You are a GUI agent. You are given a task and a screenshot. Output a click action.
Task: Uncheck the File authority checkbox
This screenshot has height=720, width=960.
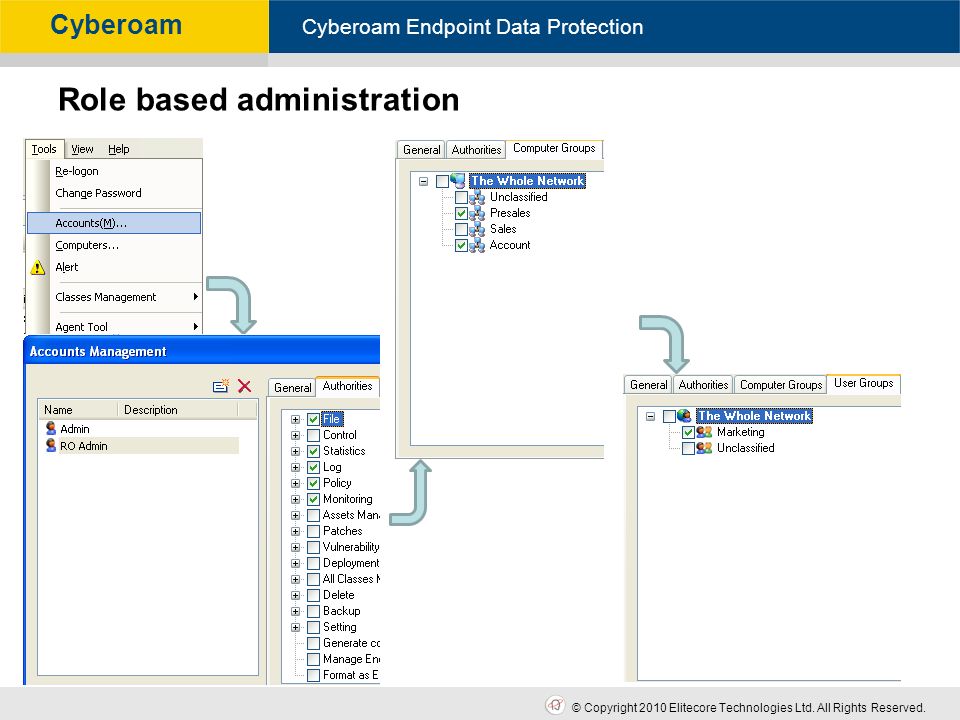313,419
